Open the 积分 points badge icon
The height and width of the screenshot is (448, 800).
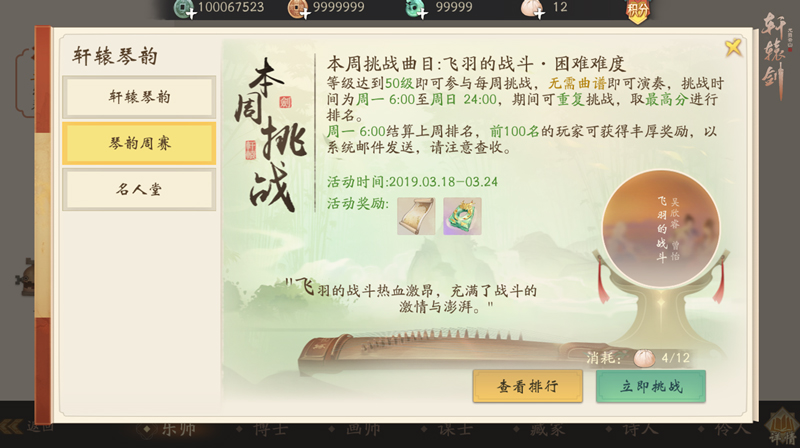click(x=638, y=10)
